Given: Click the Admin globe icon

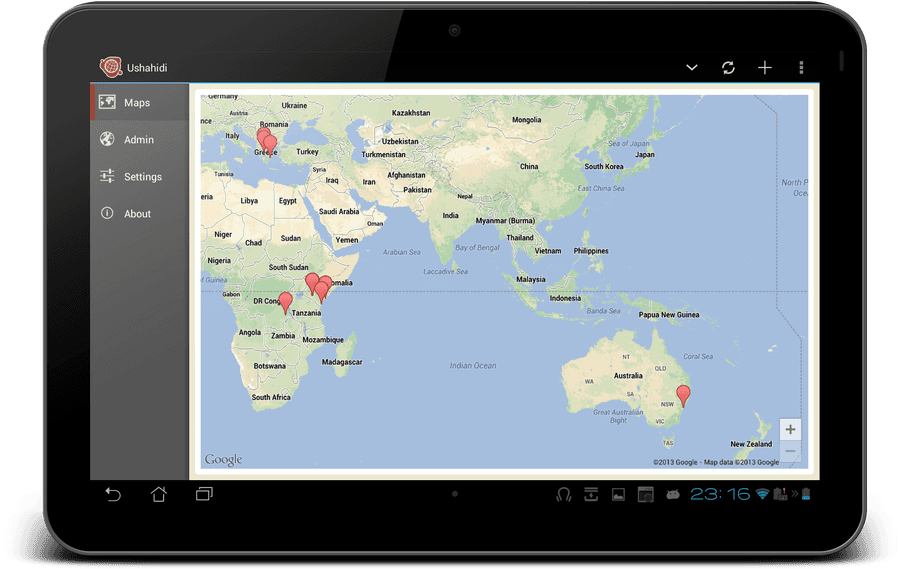Looking at the screenshot, I should point(107,139).
